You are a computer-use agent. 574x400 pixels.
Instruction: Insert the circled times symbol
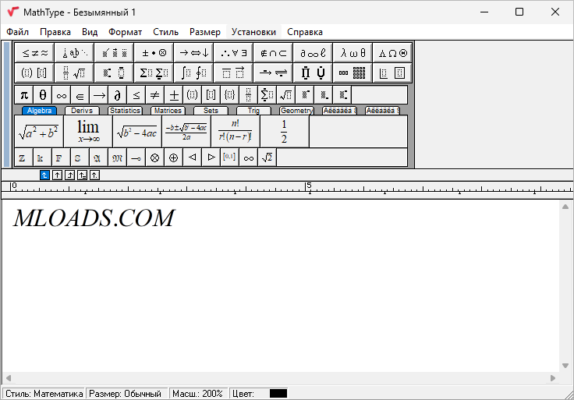coord(155,158)
